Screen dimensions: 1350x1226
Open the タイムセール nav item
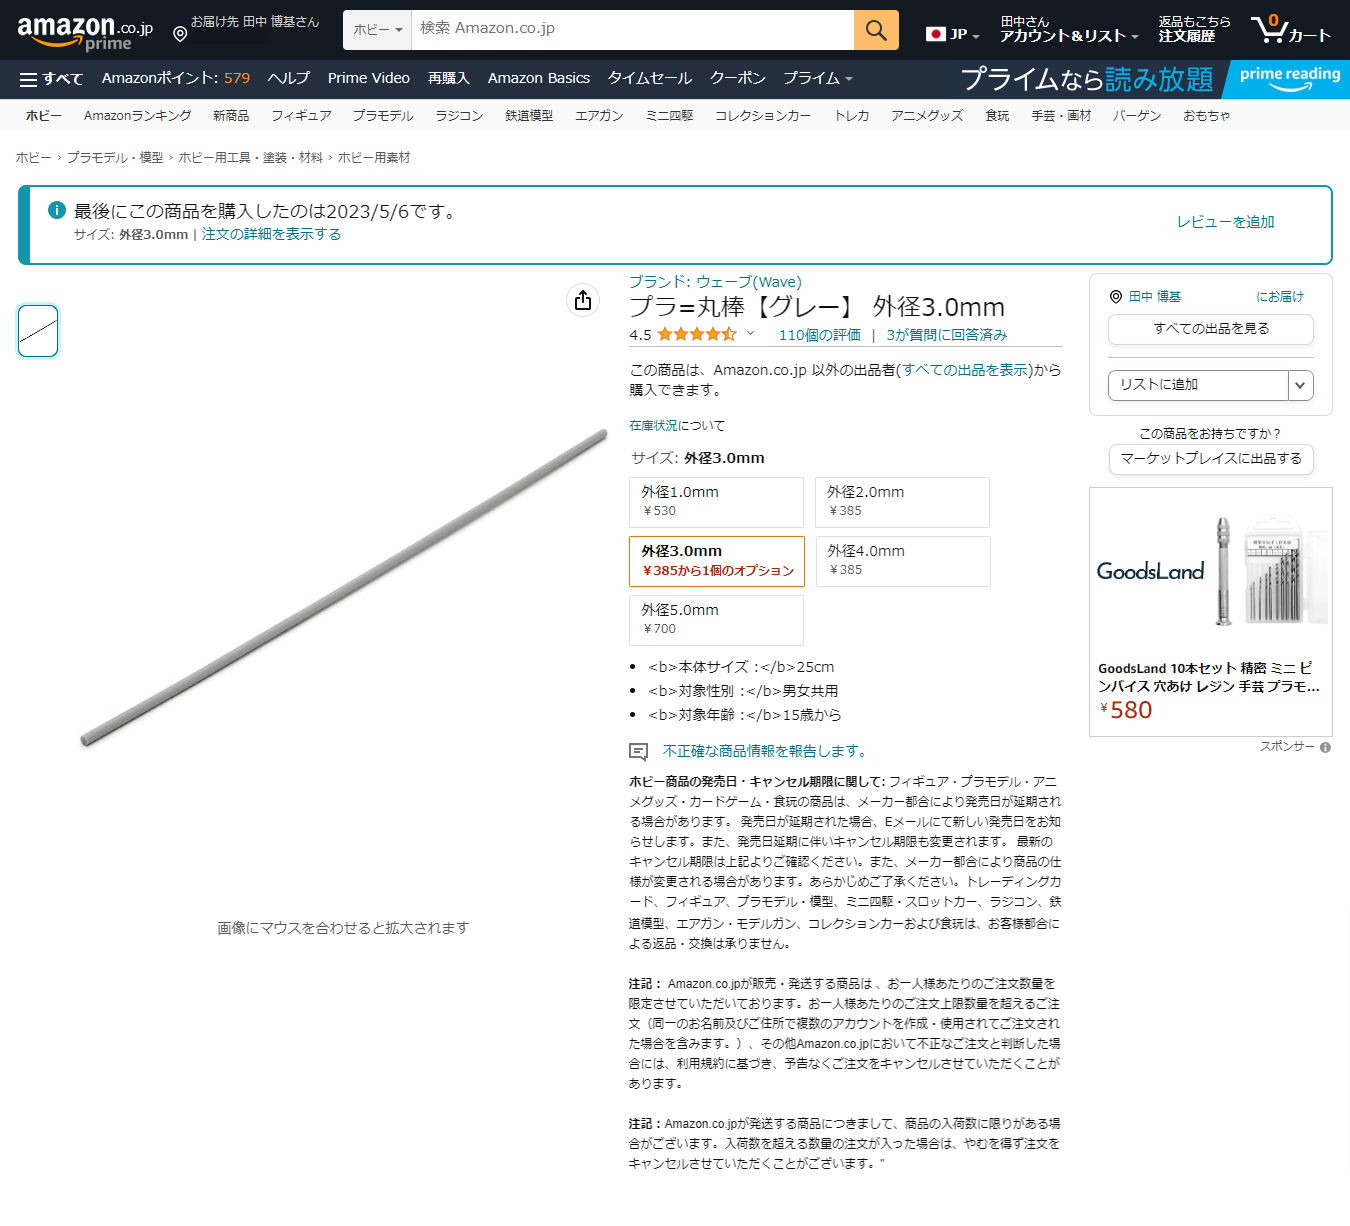[649, 78]
